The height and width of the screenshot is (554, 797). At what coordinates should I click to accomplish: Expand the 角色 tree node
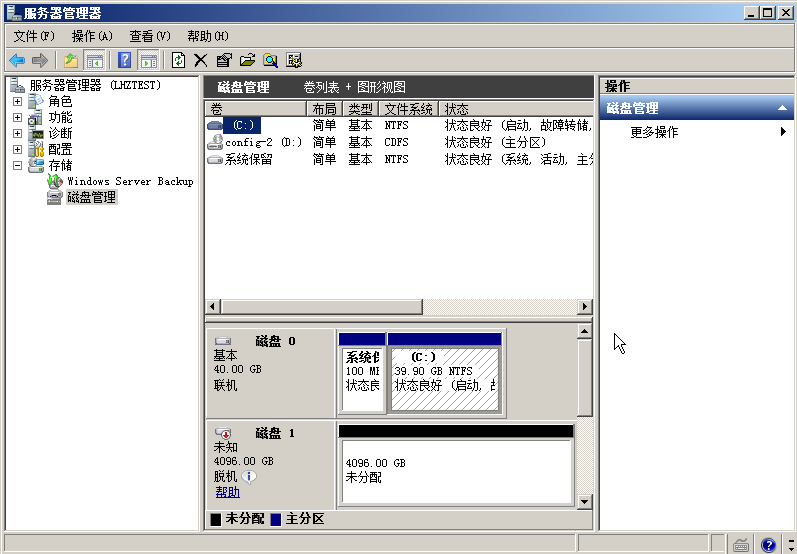pyautogui.click(x=18, y=102)
